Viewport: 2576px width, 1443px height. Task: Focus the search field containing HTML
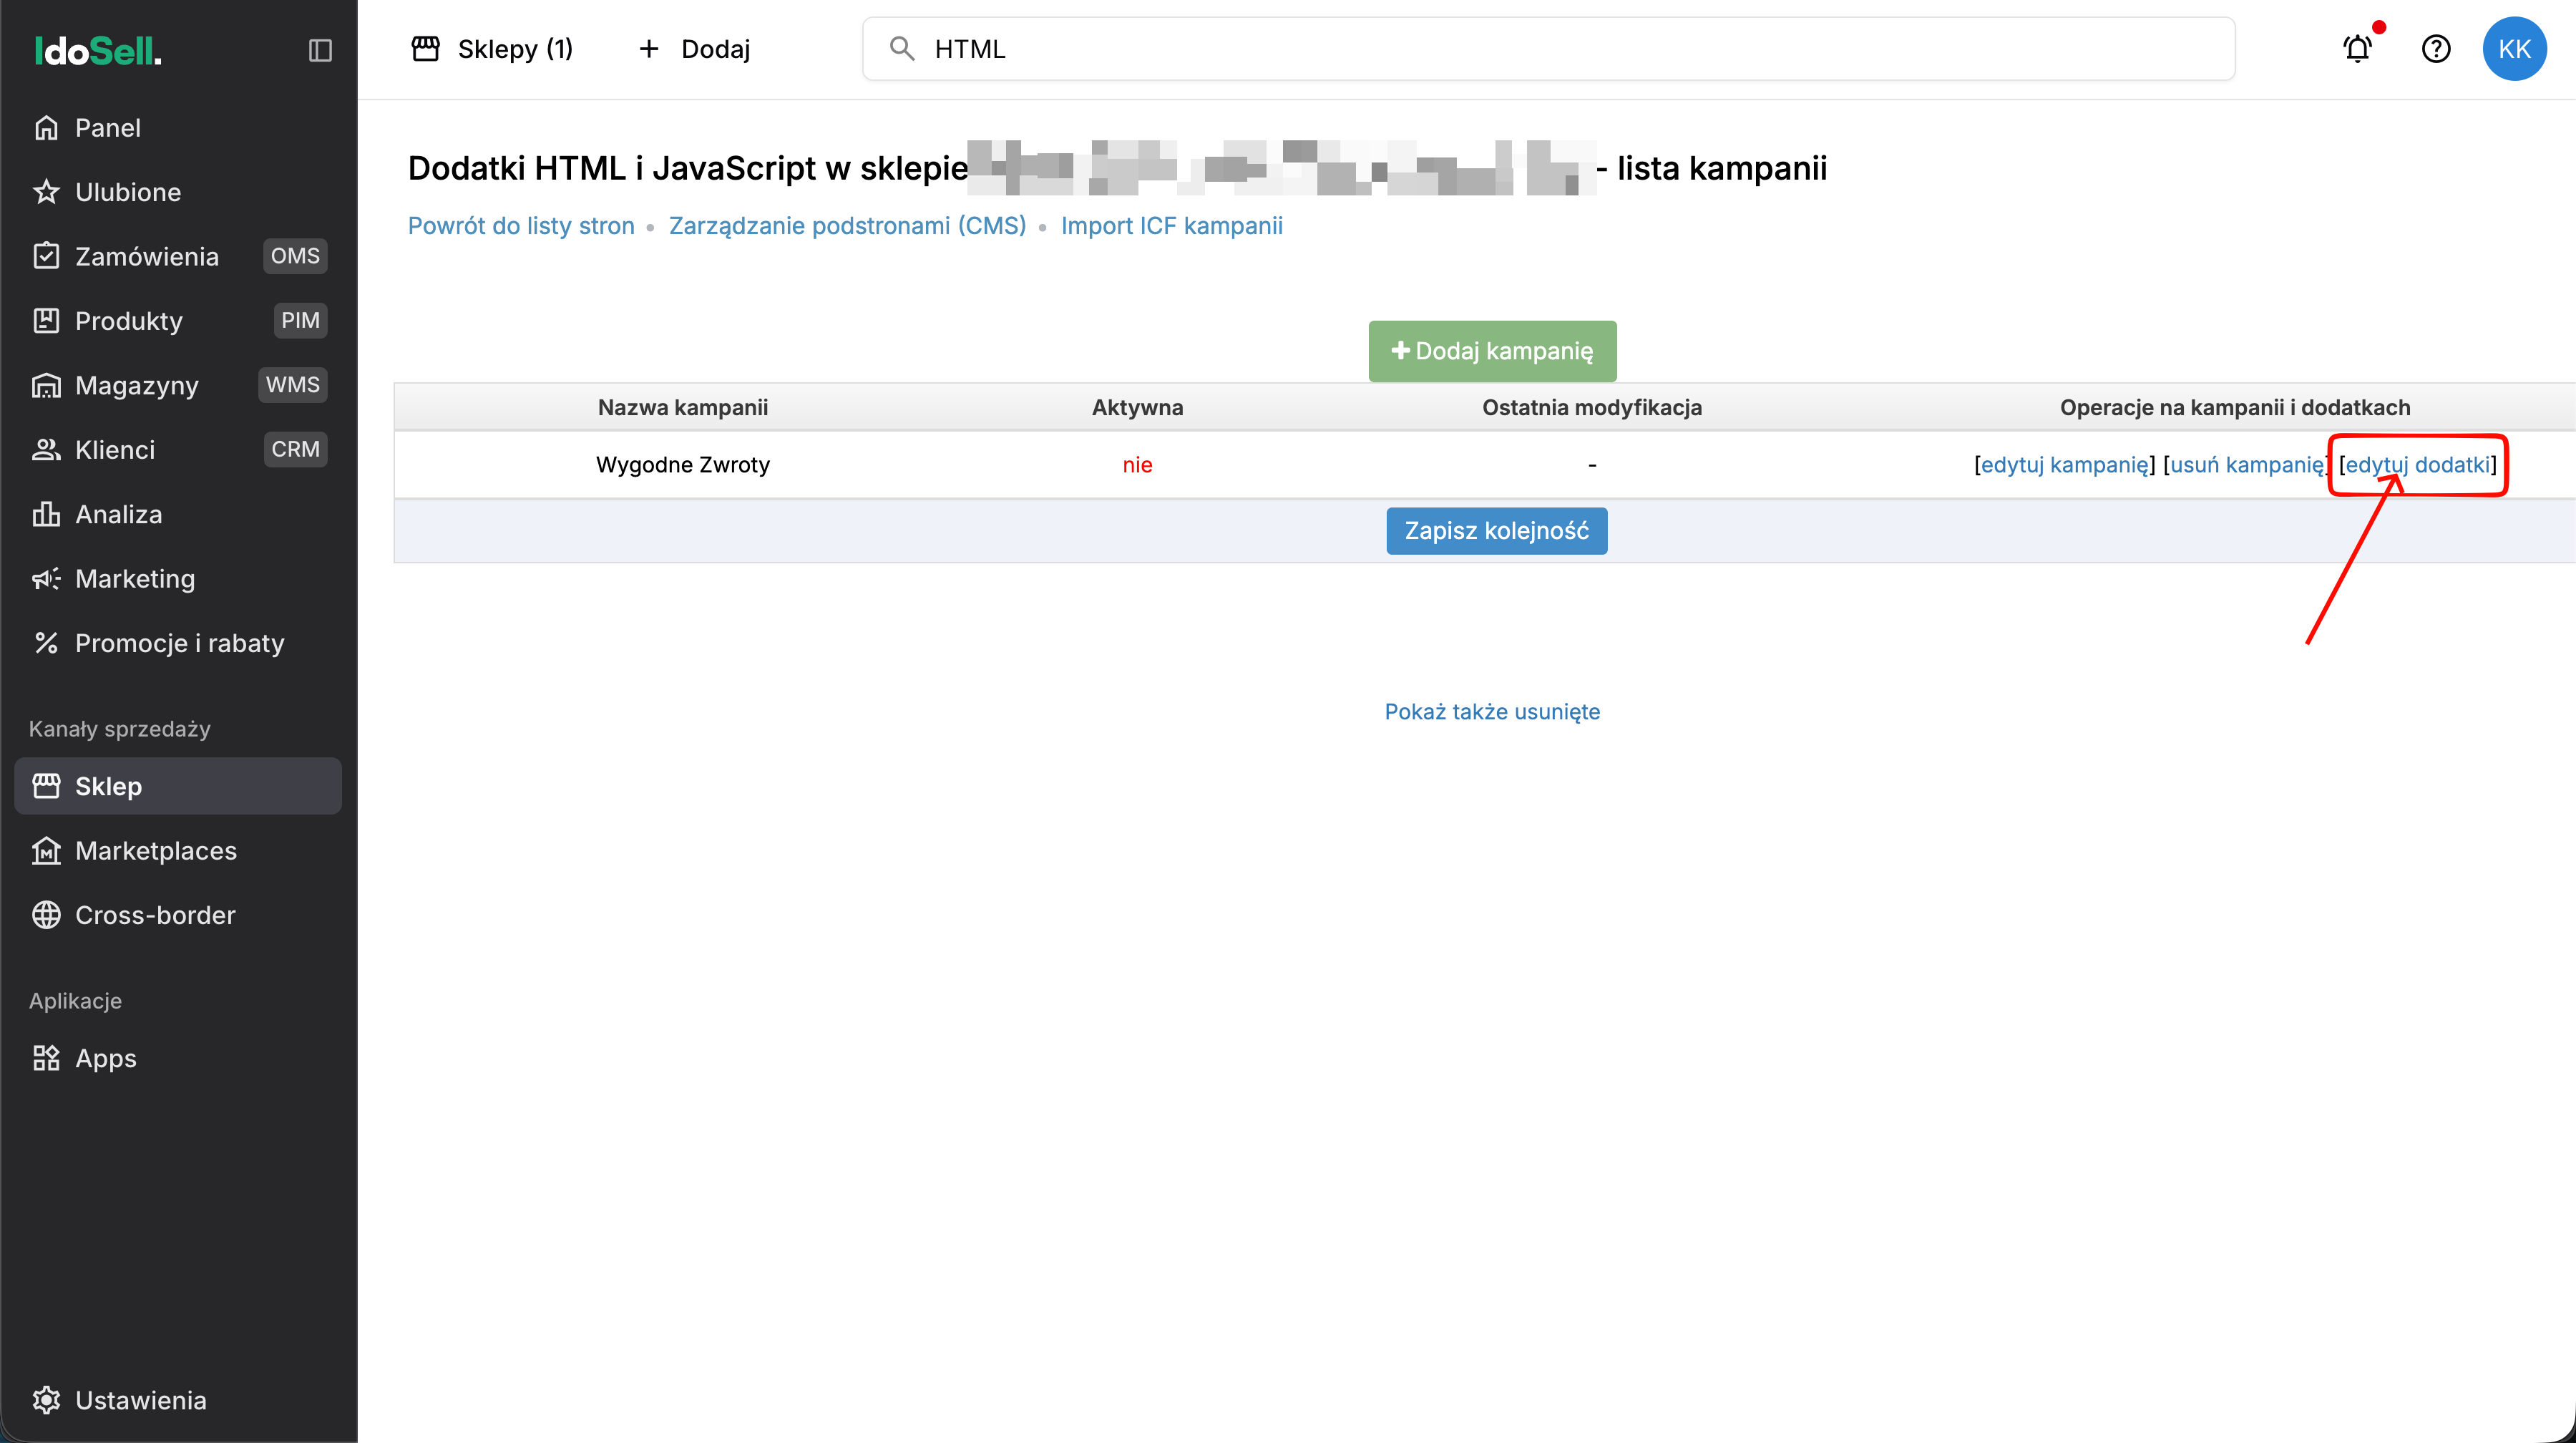(1548, 49)
